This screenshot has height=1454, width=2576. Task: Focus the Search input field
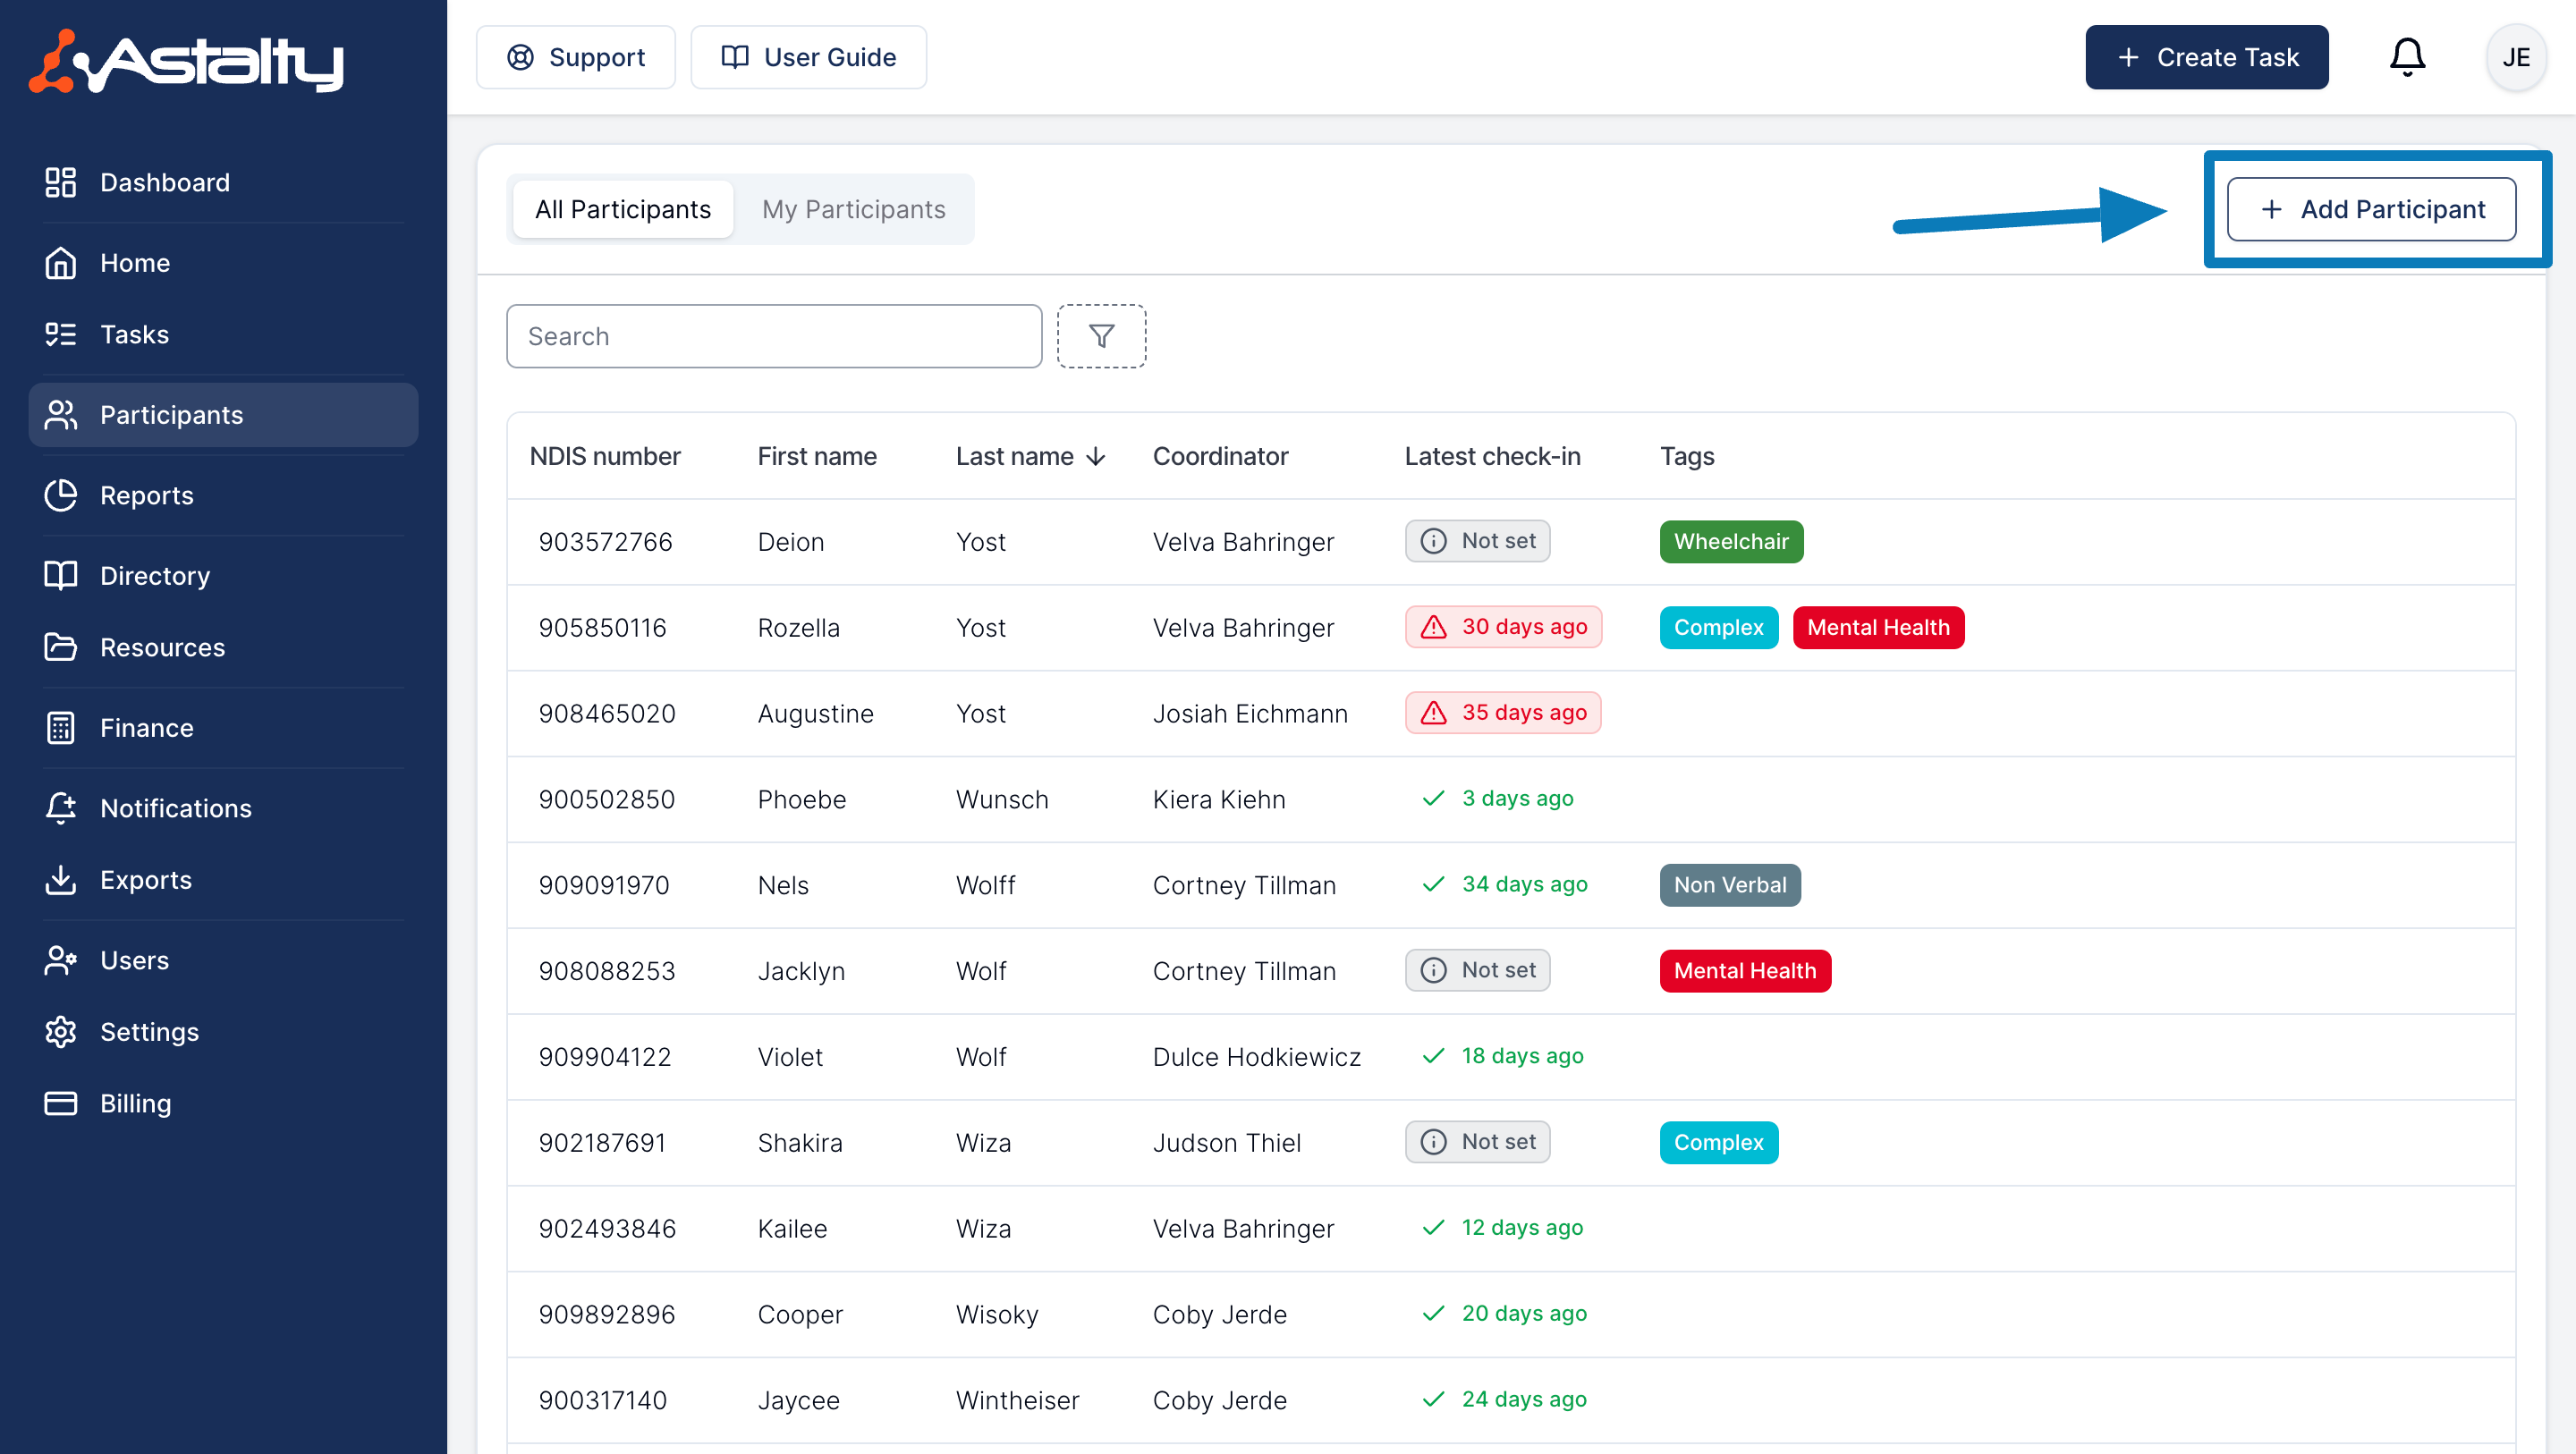click(x=774, y=336)
